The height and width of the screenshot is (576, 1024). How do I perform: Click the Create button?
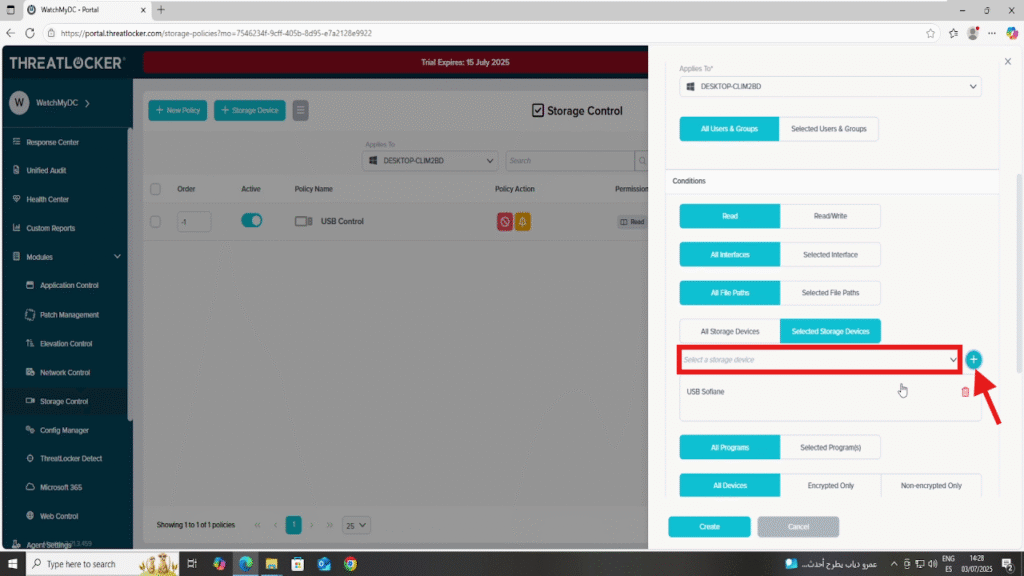tap(709, 527)
